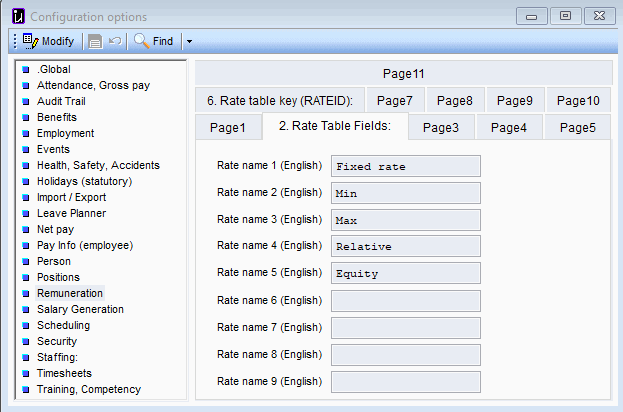Image resolution: width=623 pixels, height=412 pixels.
Task: Click the empty Rate name 6 input field
Action: (405, 300)
